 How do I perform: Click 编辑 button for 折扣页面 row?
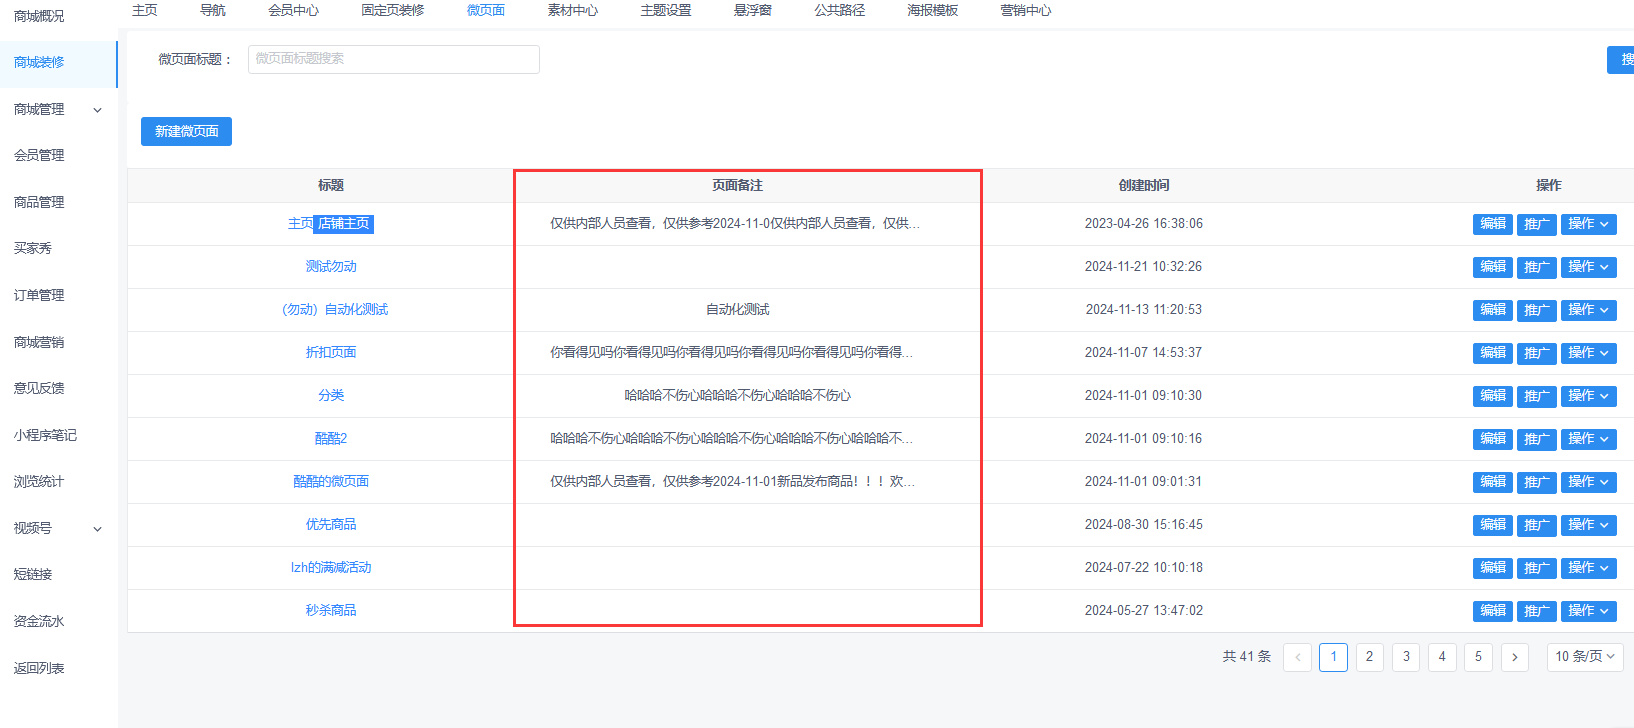point(1492,353)
